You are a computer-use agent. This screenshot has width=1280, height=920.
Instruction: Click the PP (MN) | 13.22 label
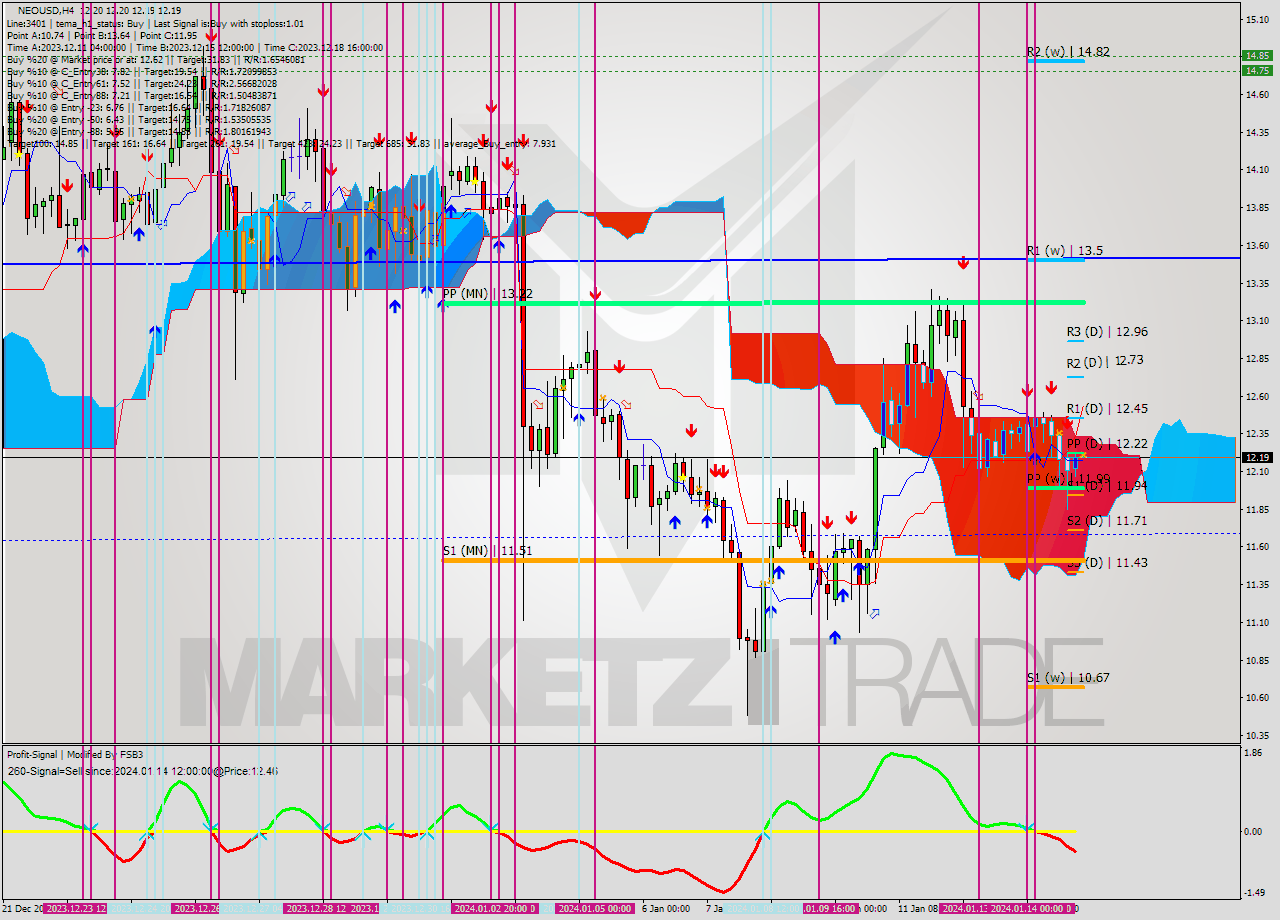click(x=488, y=294)
